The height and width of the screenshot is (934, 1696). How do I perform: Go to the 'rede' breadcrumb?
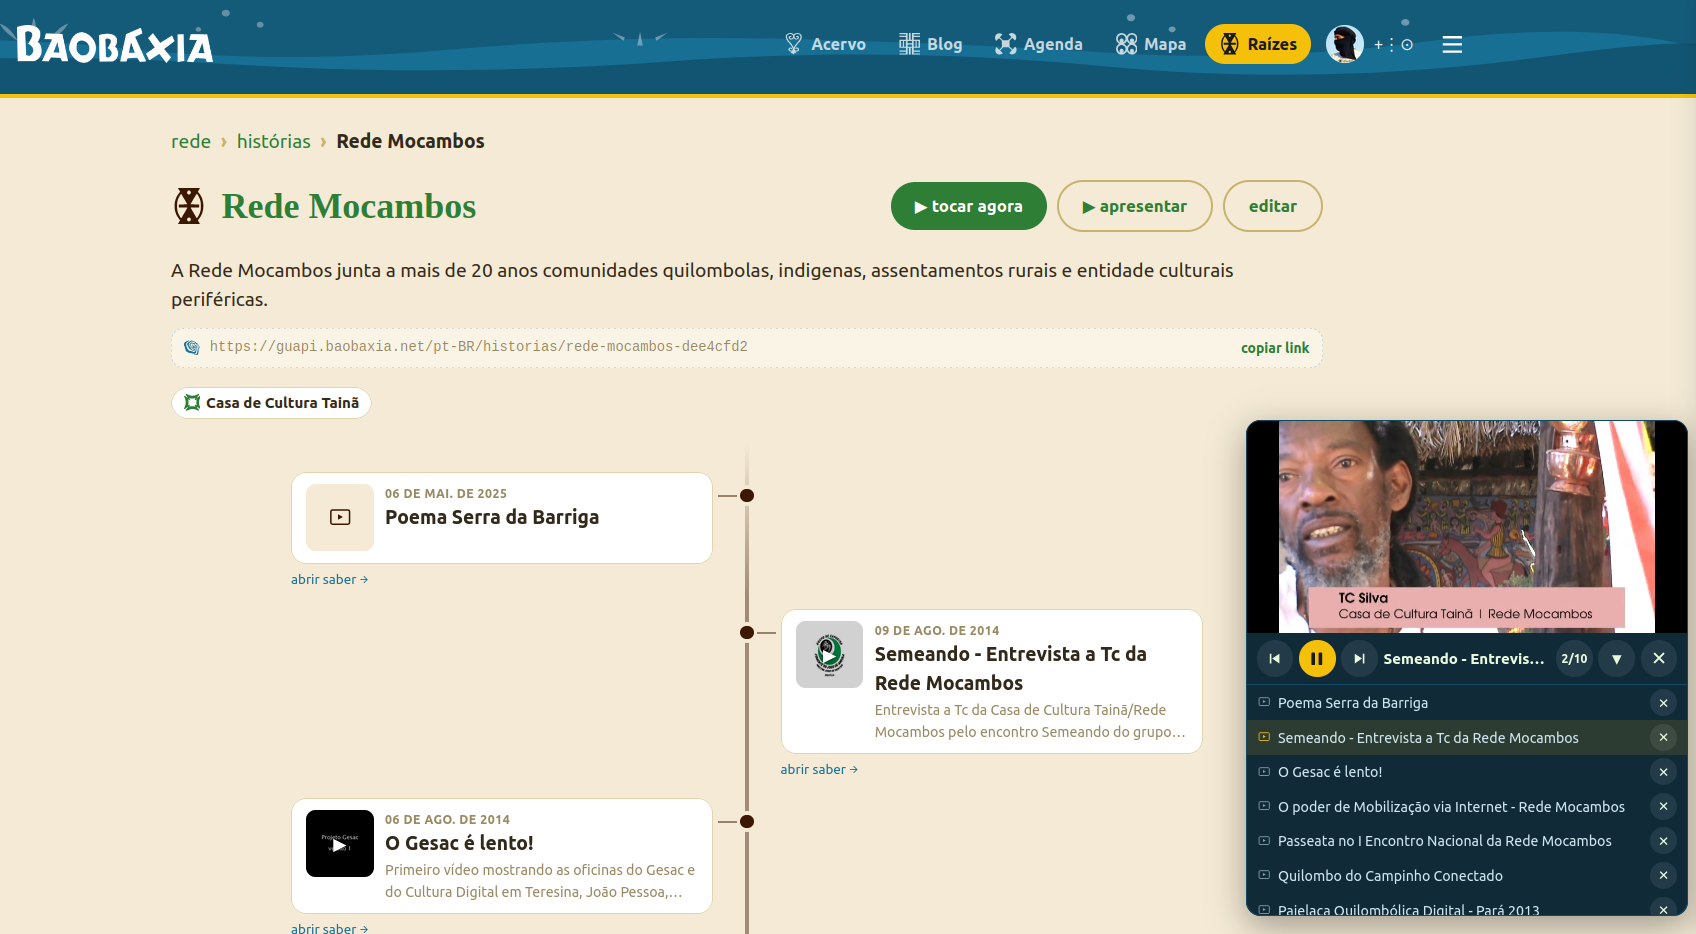tap(191, 141)
